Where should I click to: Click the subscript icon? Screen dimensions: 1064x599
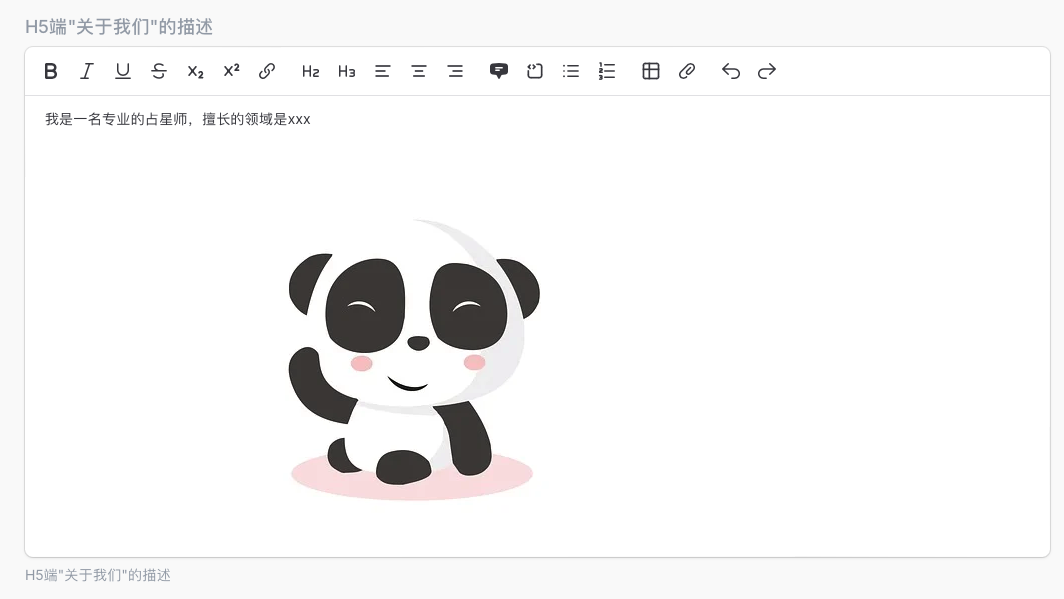click(195, 71)
